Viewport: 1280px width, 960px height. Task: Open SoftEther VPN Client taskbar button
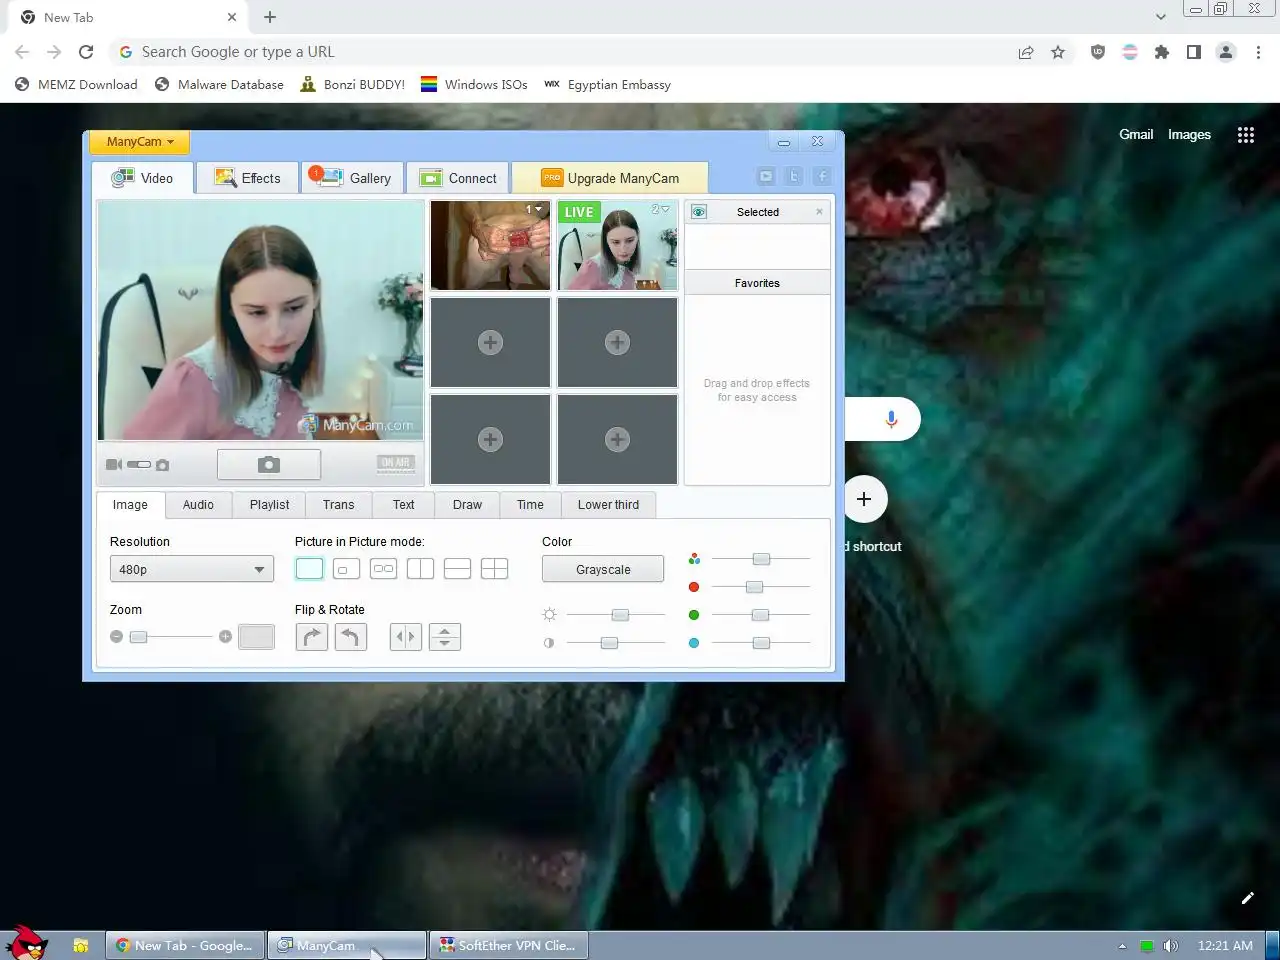click(x=509, y=945)
